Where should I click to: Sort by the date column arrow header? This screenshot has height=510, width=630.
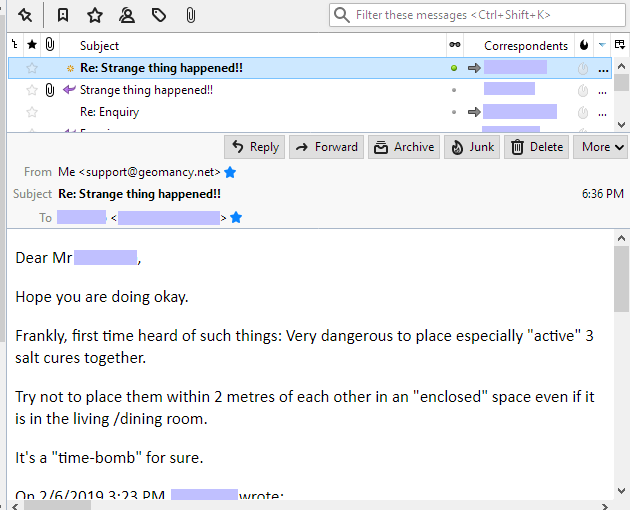point(601,45)
